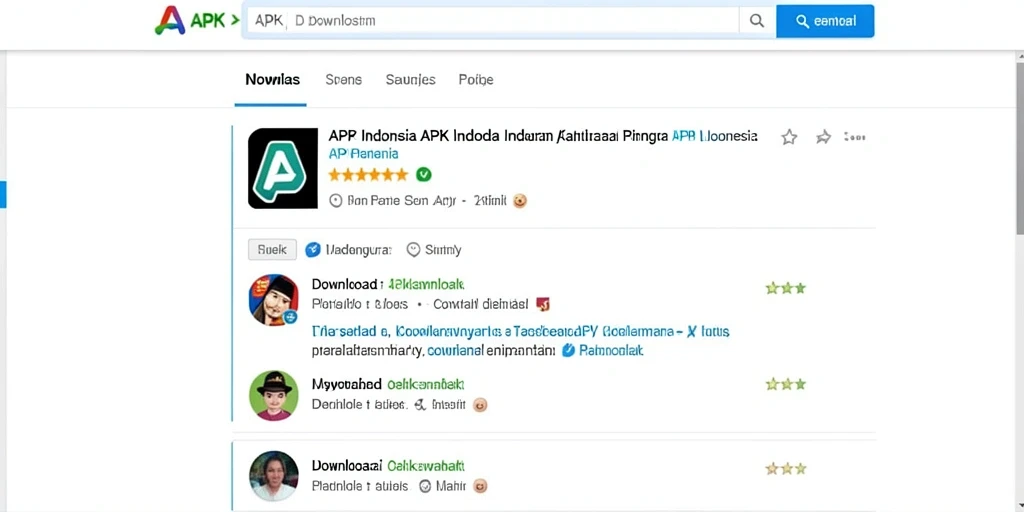Click the share arrow star icon

[824, 137]
